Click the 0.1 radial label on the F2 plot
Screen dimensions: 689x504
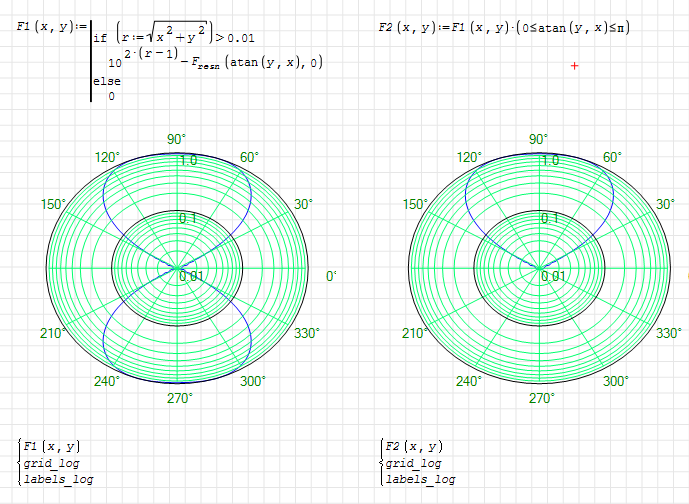[x=549, y=218]
